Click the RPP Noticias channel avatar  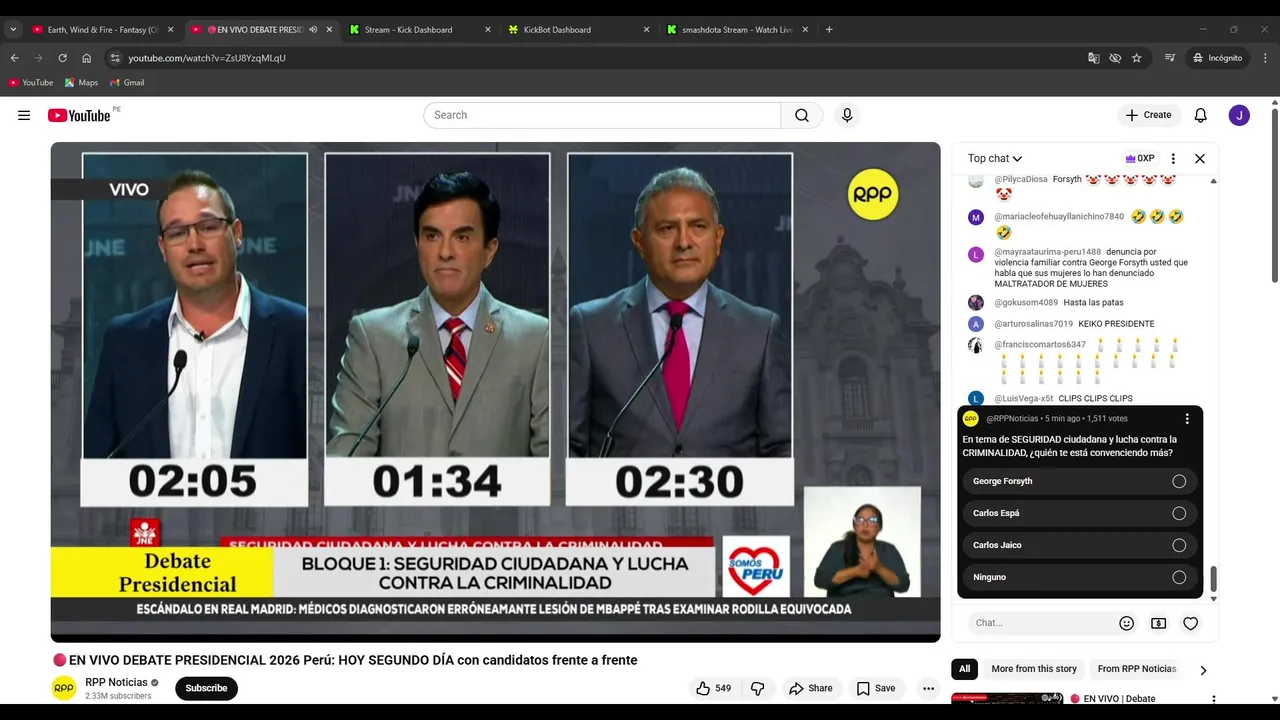click(x=64, y=688)
